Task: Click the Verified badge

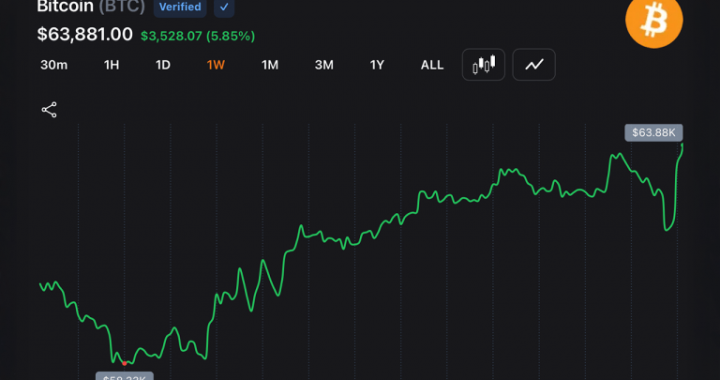Action: pyautogui.click(x=180, y=8)
